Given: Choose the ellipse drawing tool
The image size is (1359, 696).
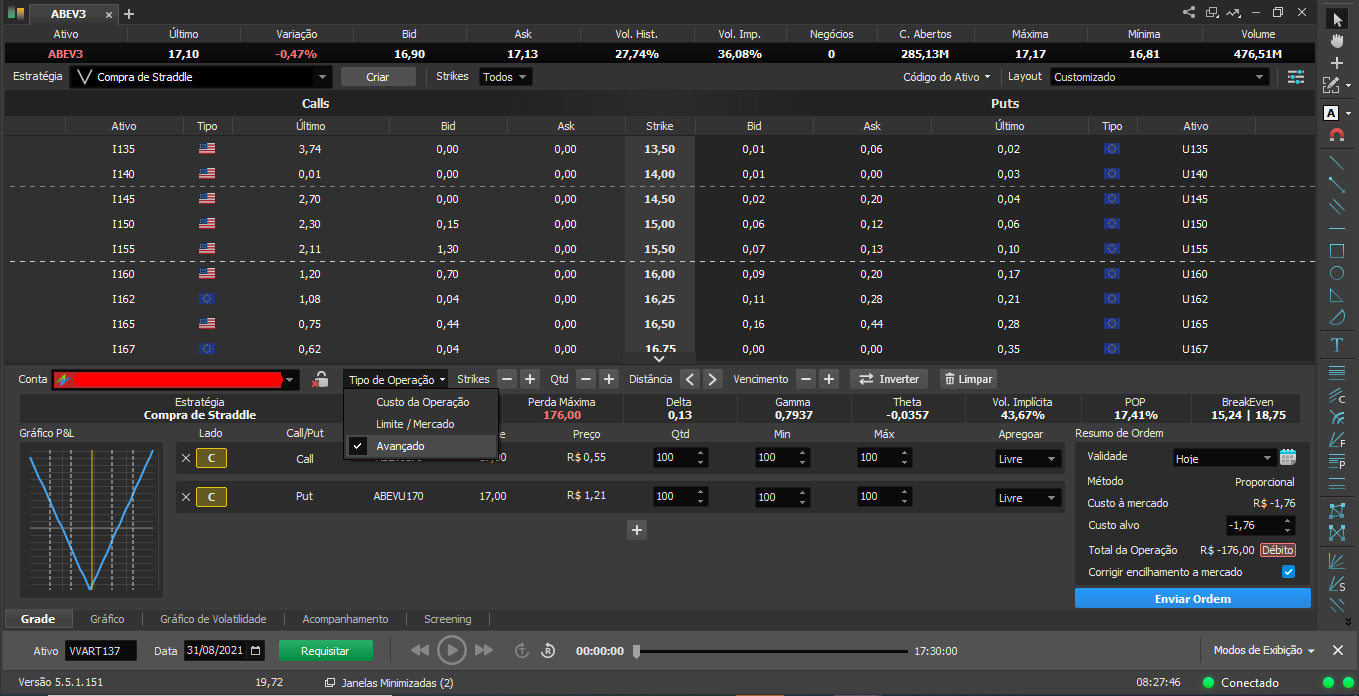Looking at the screenshot, I should [x=1337, y=273].
